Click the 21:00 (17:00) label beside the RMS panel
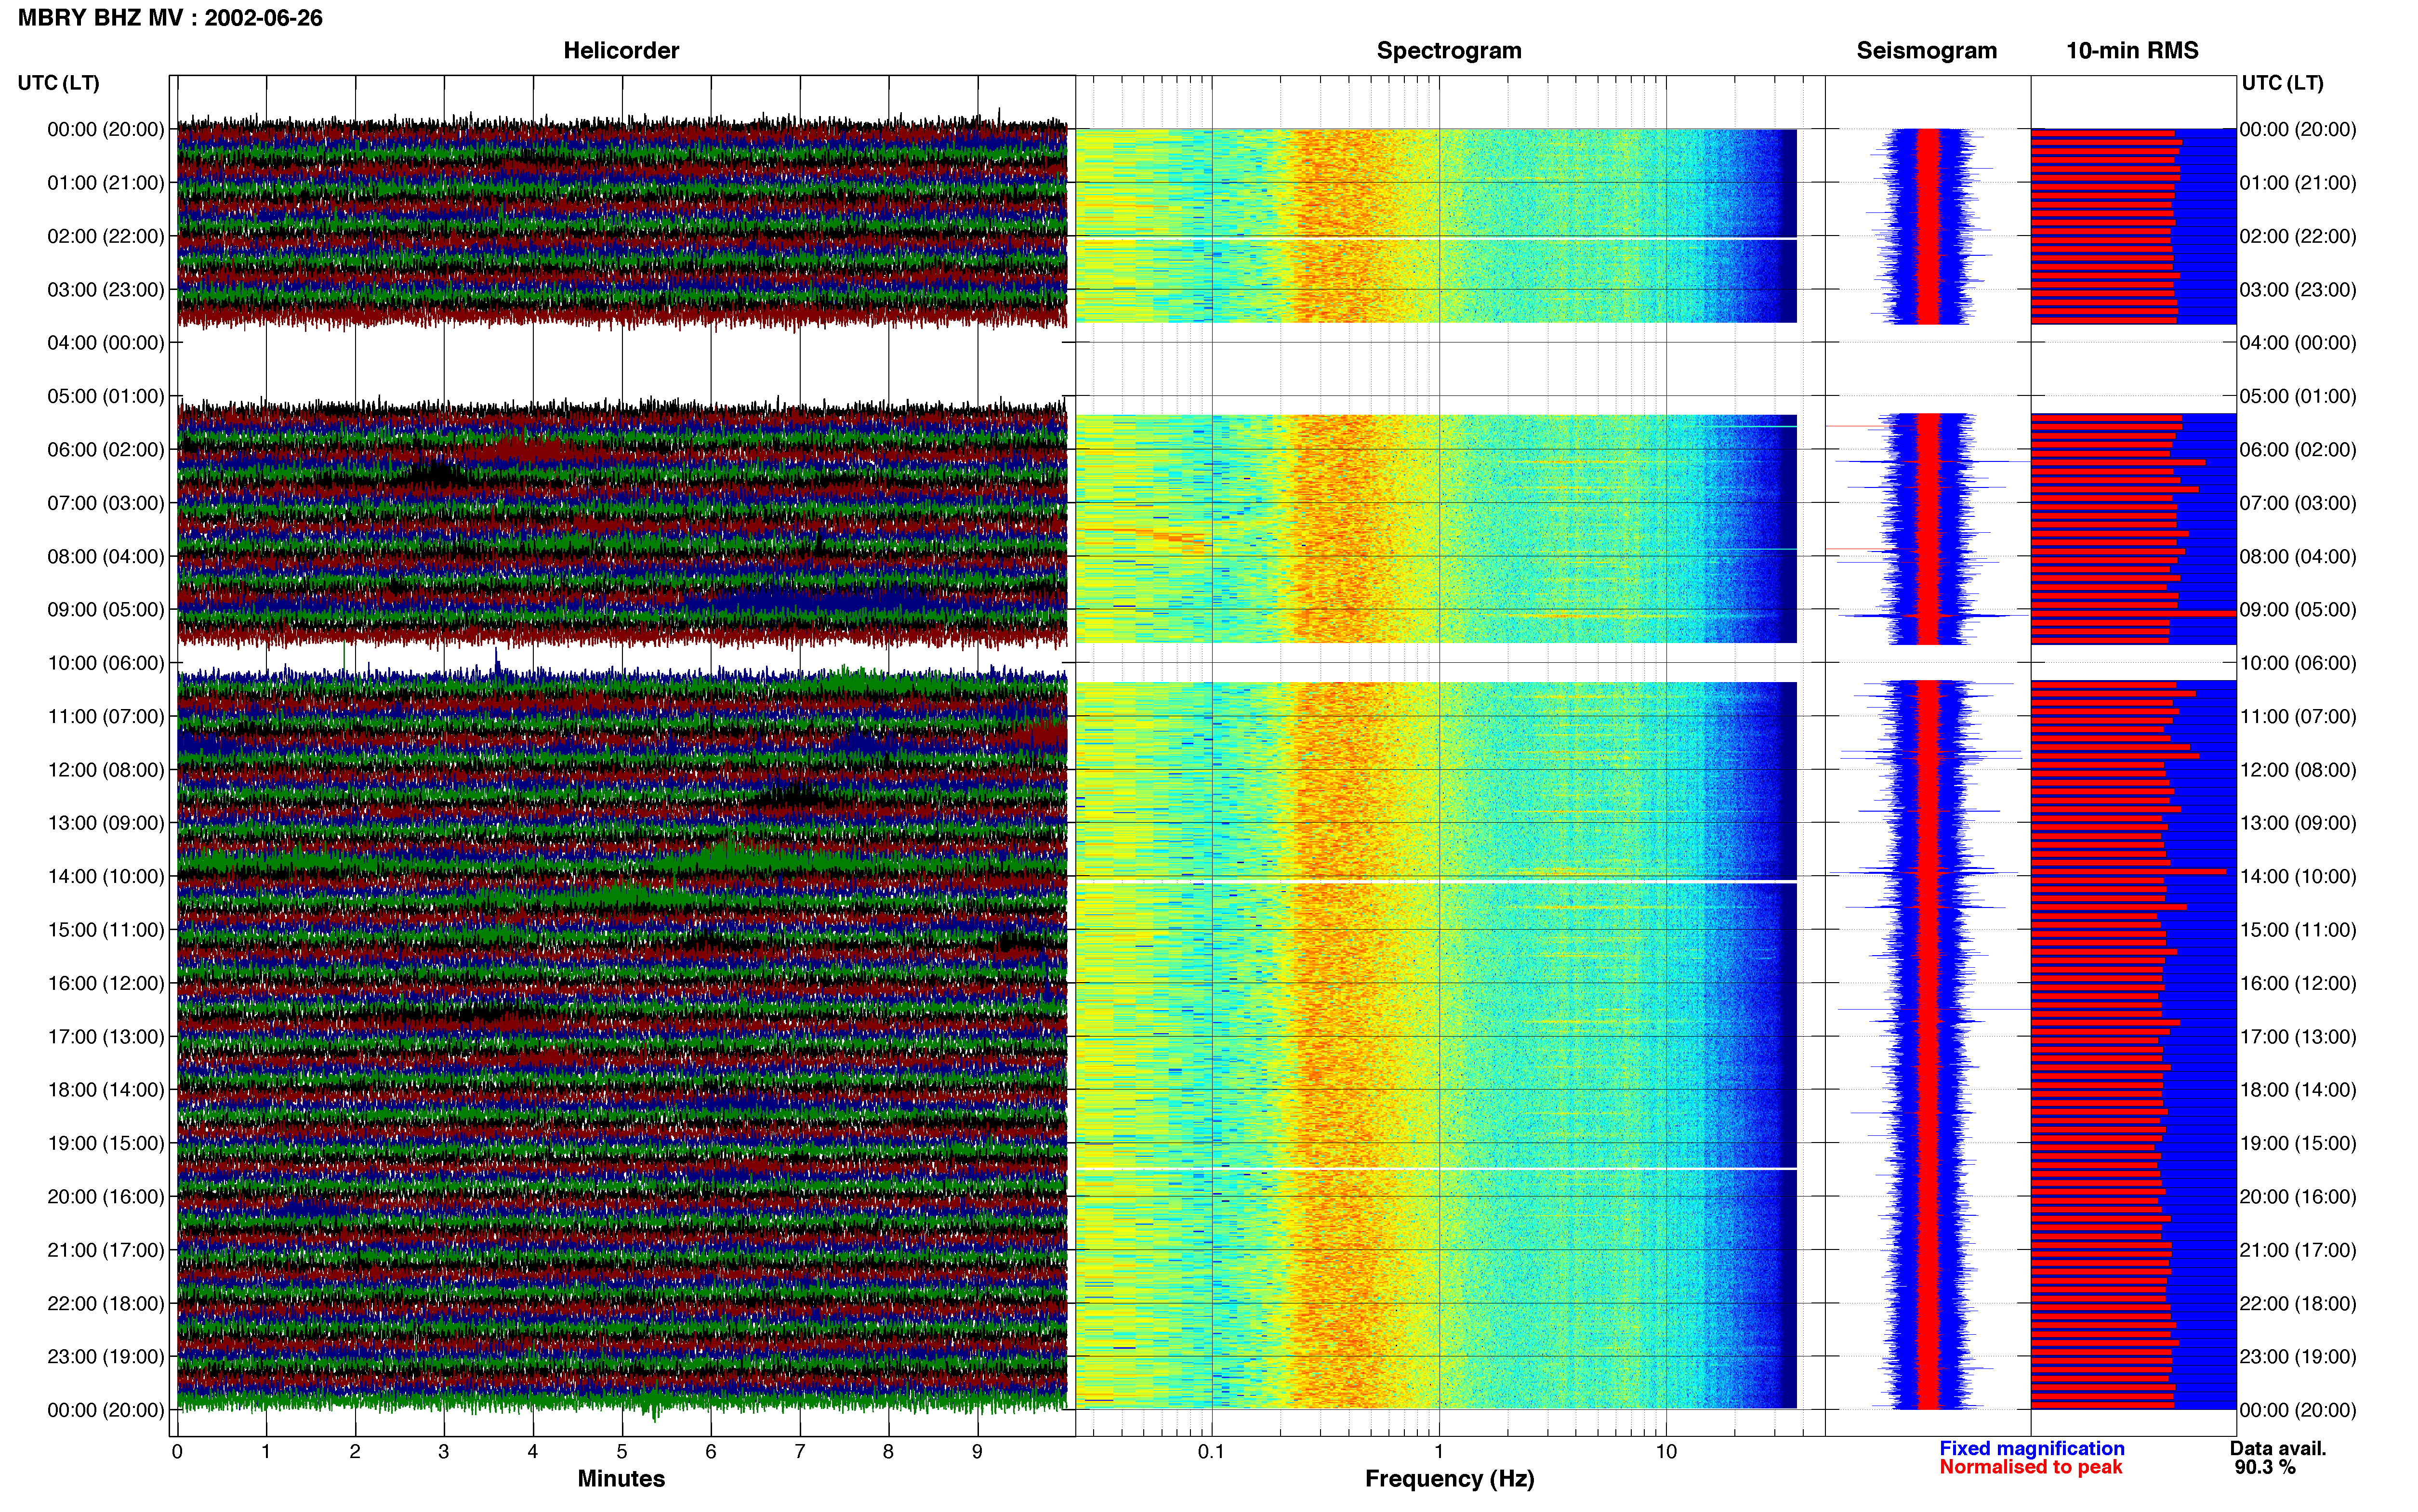Image resolution: width=2418 pixels, height=1512 pixels. coord(2298,1250)
